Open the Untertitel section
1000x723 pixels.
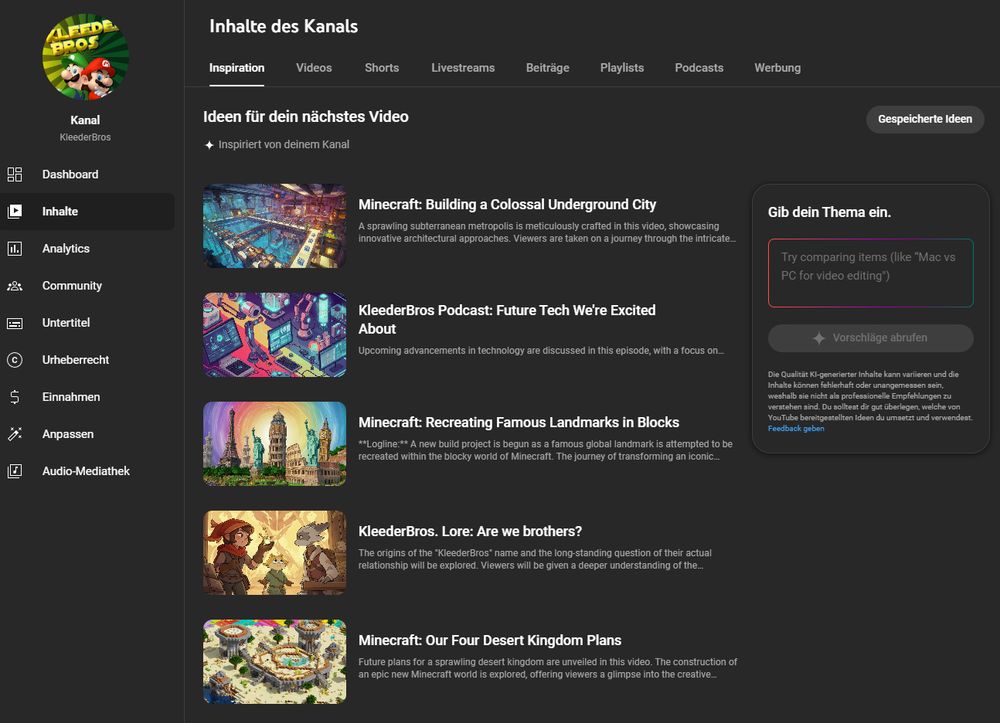(x=87, y=323)
